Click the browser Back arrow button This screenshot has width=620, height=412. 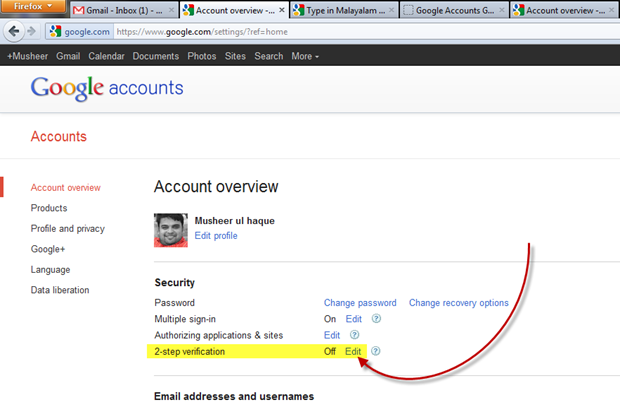pos(12,31)
